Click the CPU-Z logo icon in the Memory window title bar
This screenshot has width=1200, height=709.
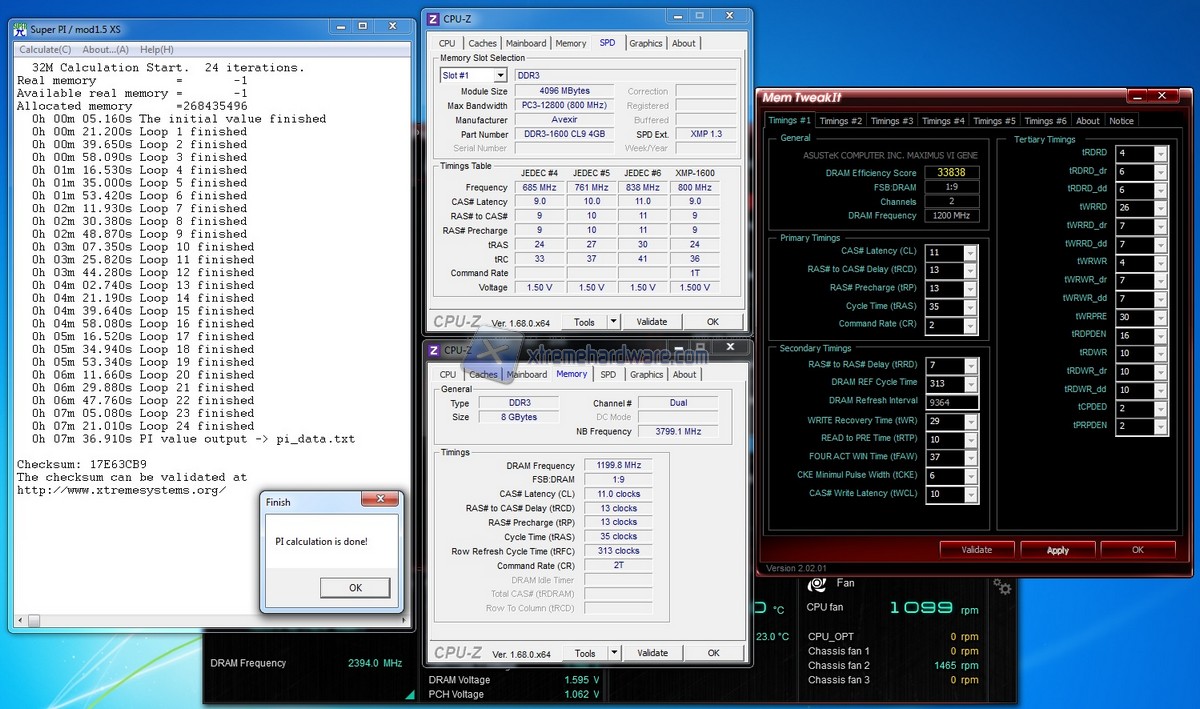tap(433, 350)
